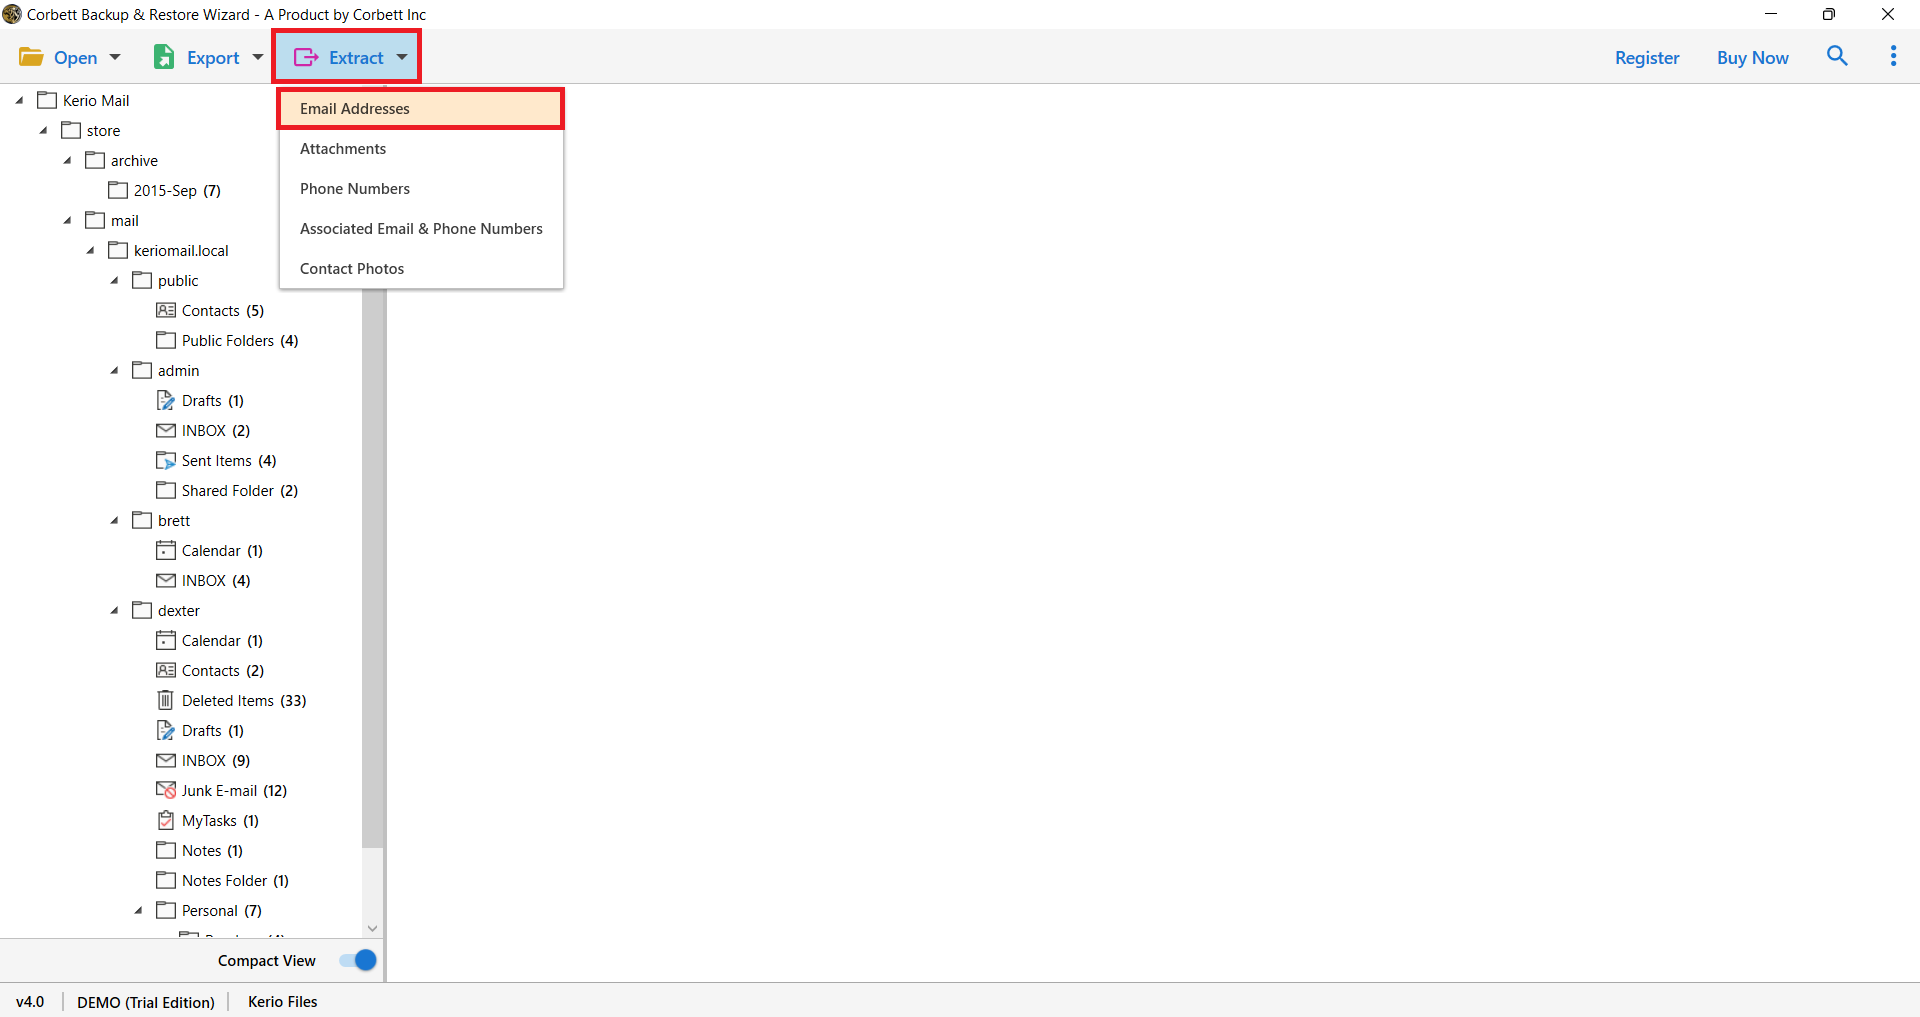Collapse the public folder node
This screenshot has width=1920, height=1017.
coord(114,280)
